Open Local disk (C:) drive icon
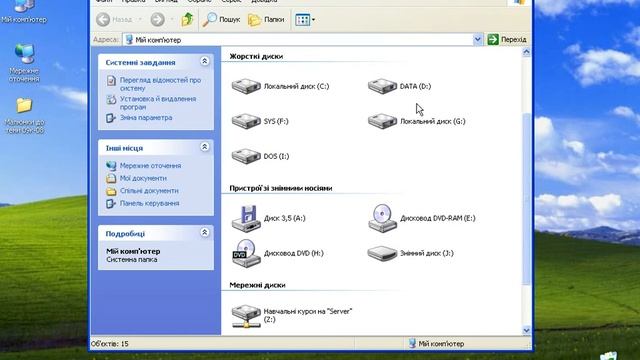The image size is (640, 360). [x=246, y=87]
